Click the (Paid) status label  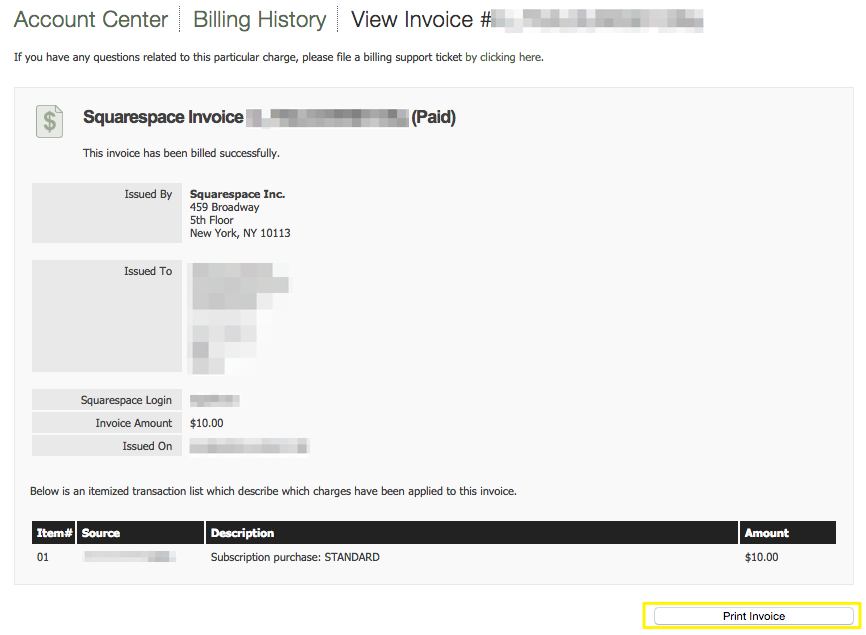pos(433,118)
